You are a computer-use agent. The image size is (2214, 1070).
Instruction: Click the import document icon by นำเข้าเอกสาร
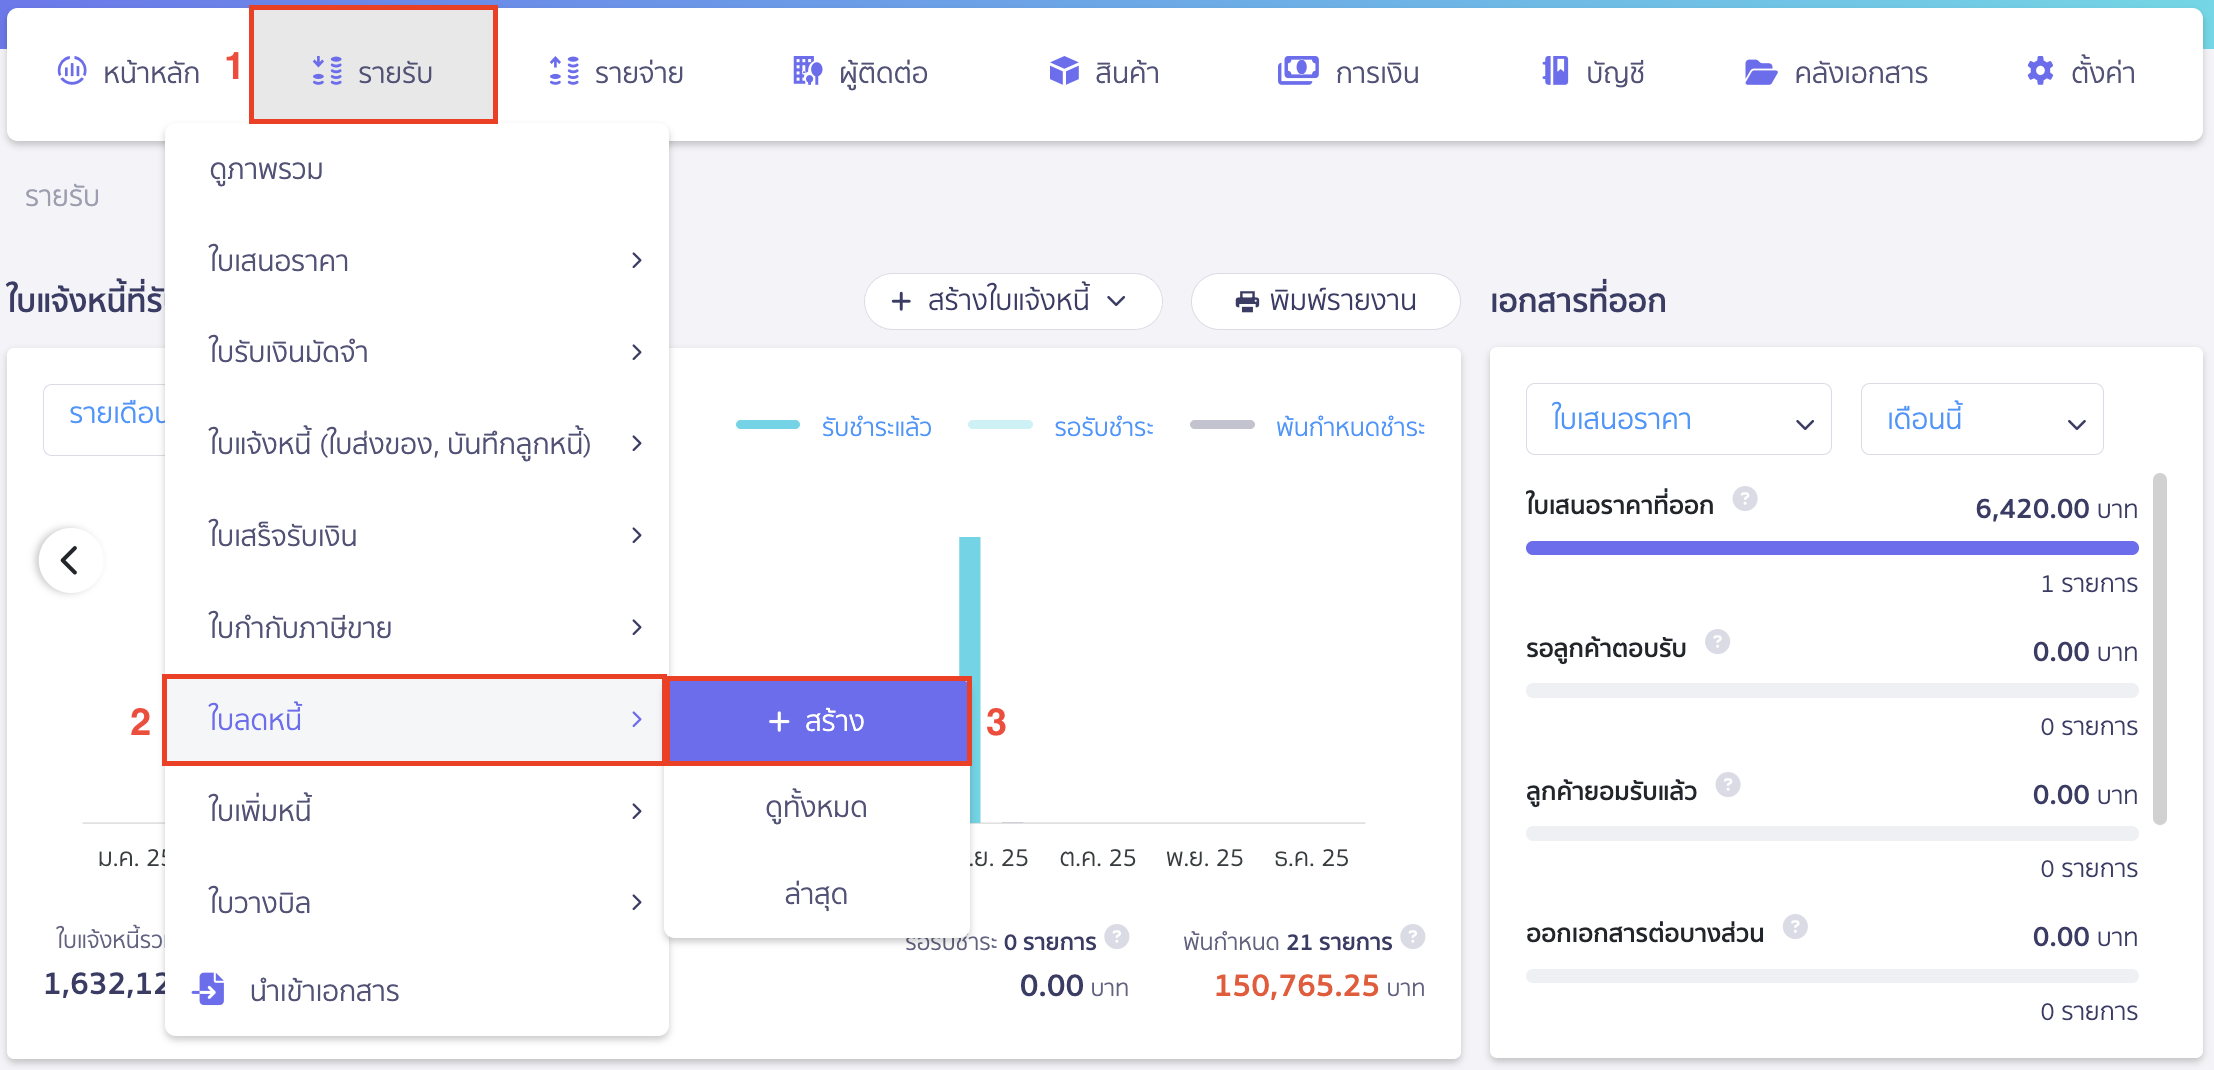(x=209, y=989)
